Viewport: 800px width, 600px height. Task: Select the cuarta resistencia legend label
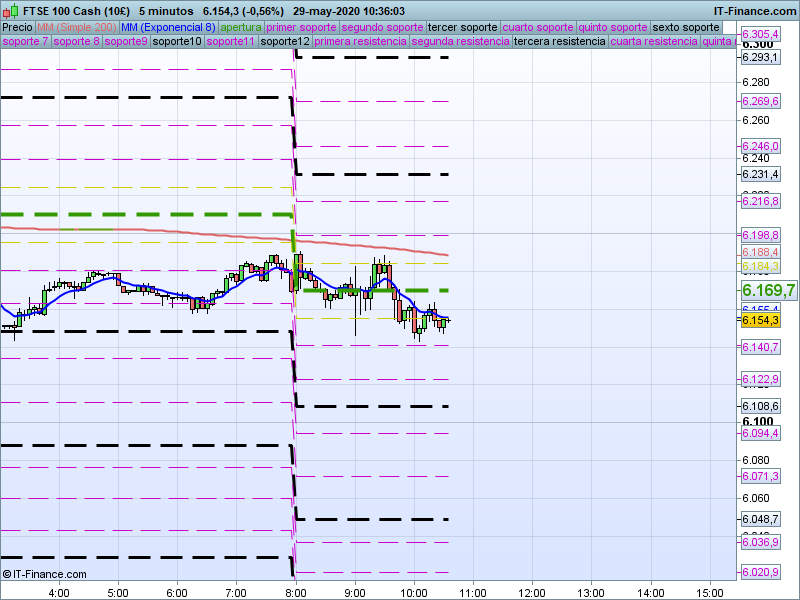pos(654,42)
